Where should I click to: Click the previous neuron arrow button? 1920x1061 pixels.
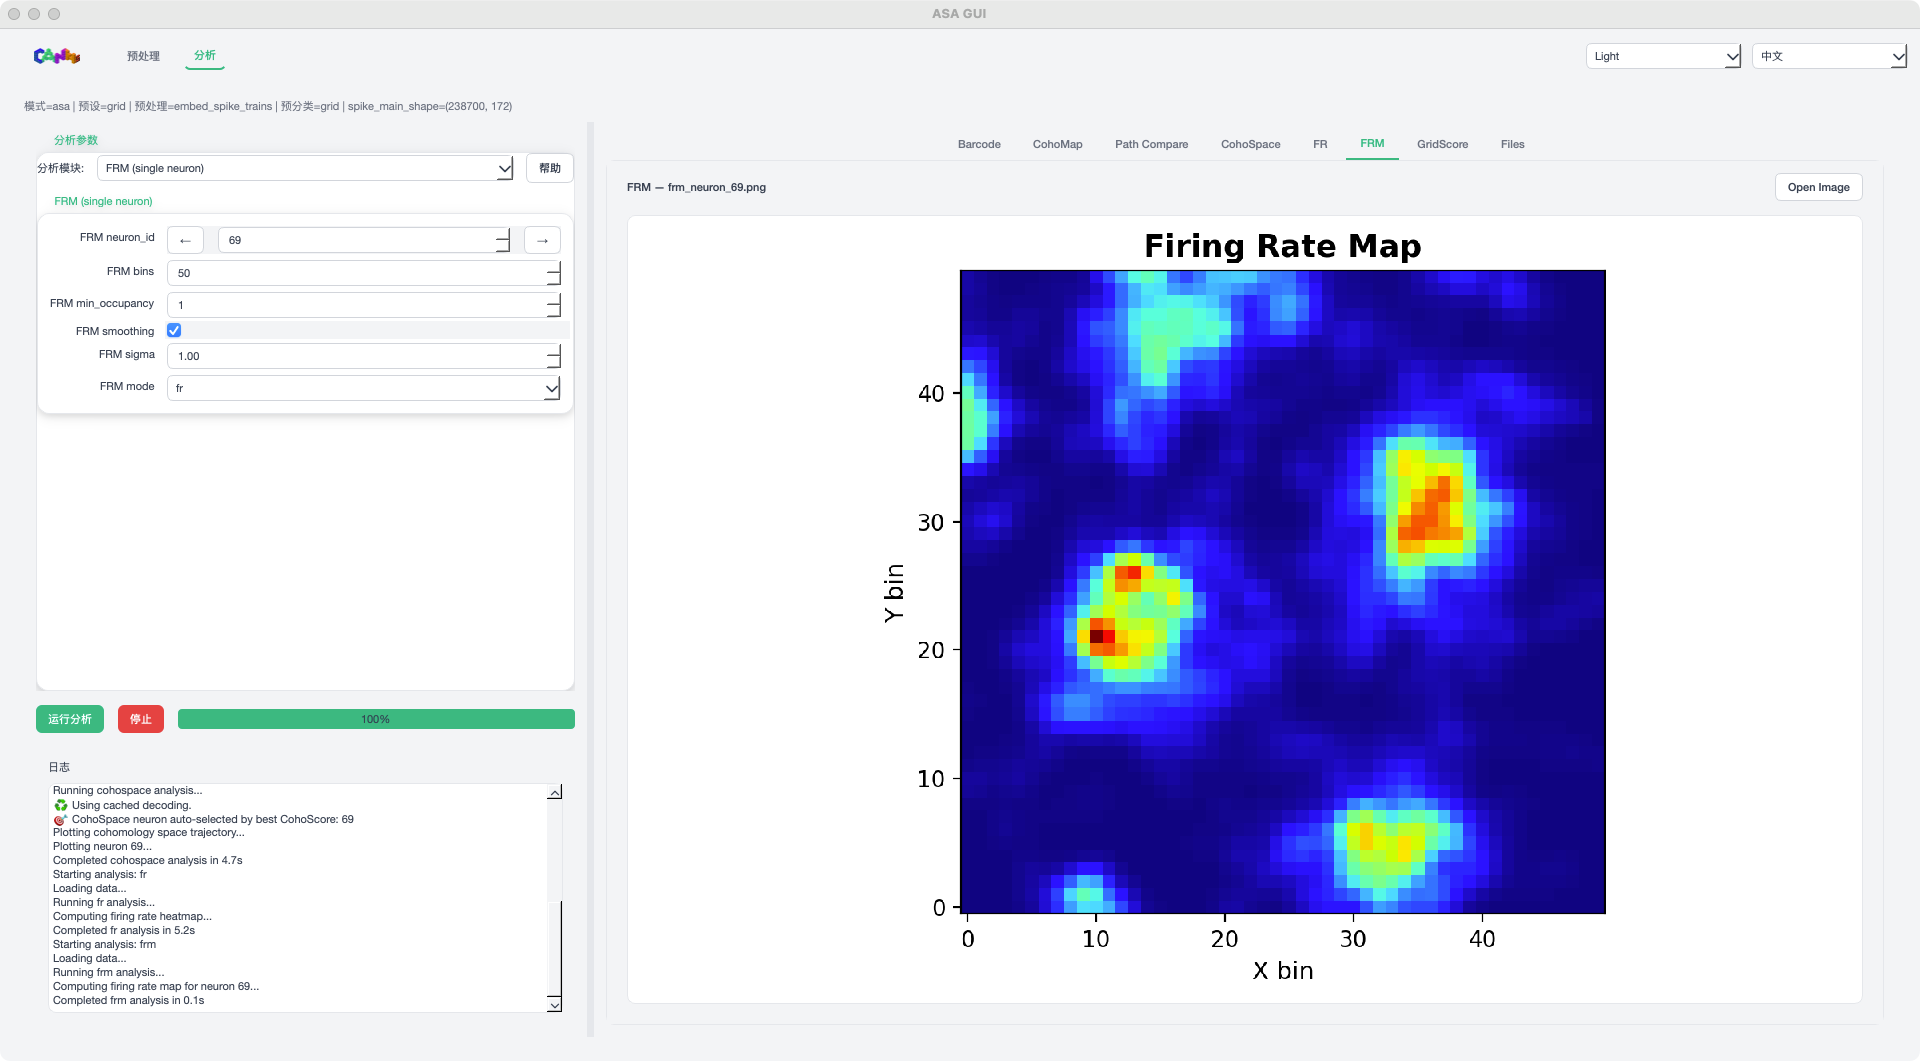pos(185,241)
